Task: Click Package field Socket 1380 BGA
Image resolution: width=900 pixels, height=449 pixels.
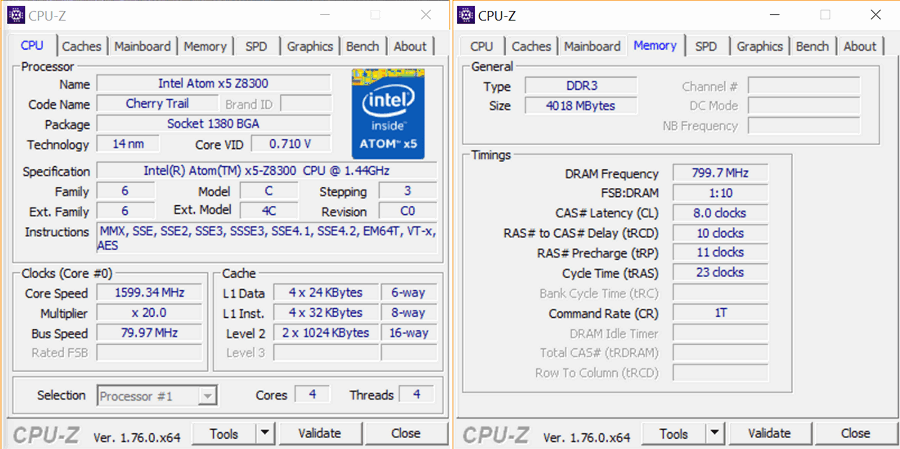Action: tap(214, 124)
